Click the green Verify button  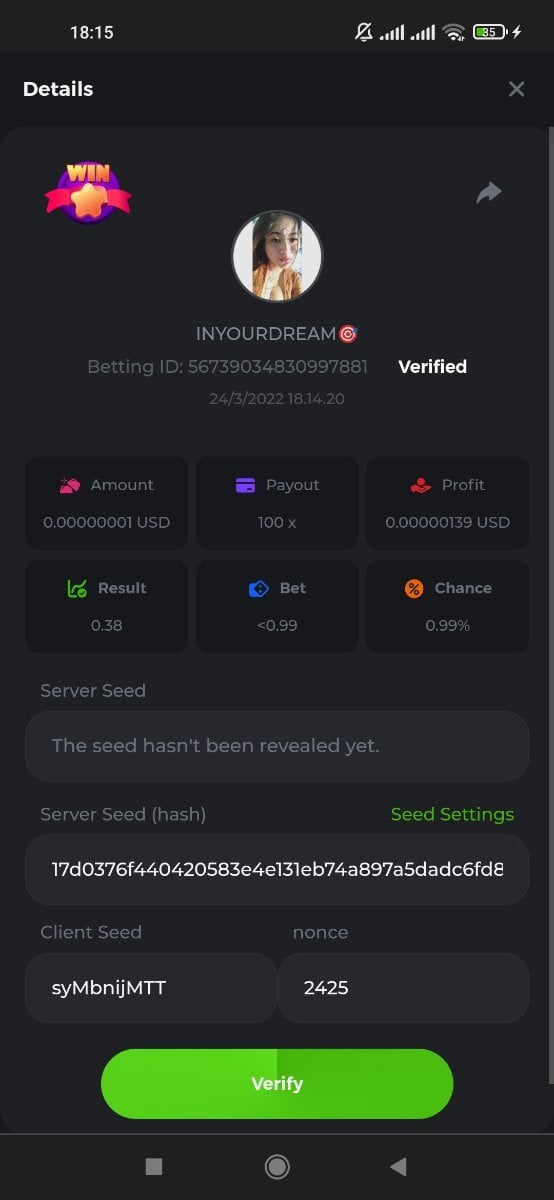(277, 1084)
